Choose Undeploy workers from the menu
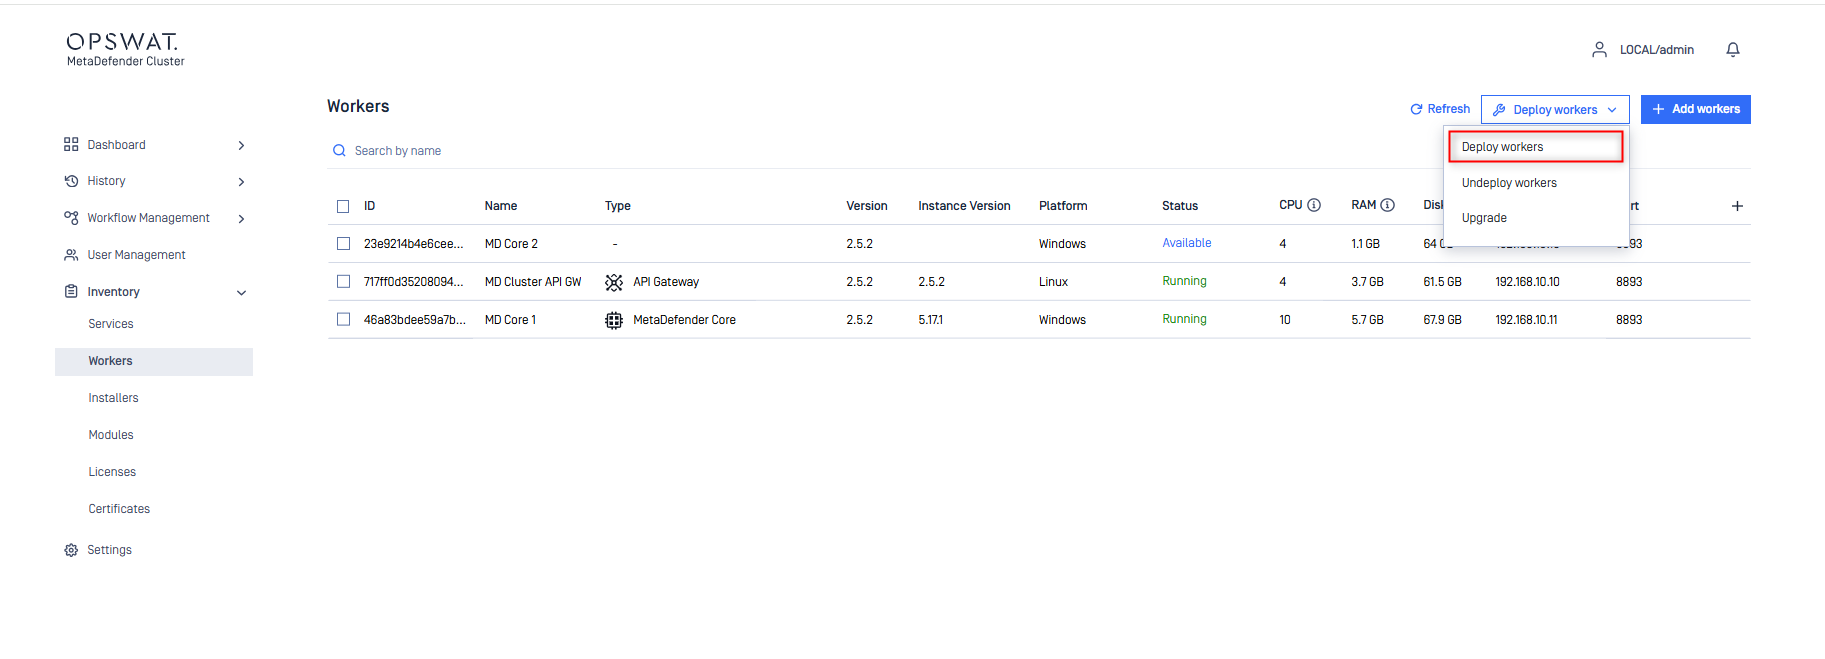This screenshot has width=1825, height=659. tap(1509, 183)
